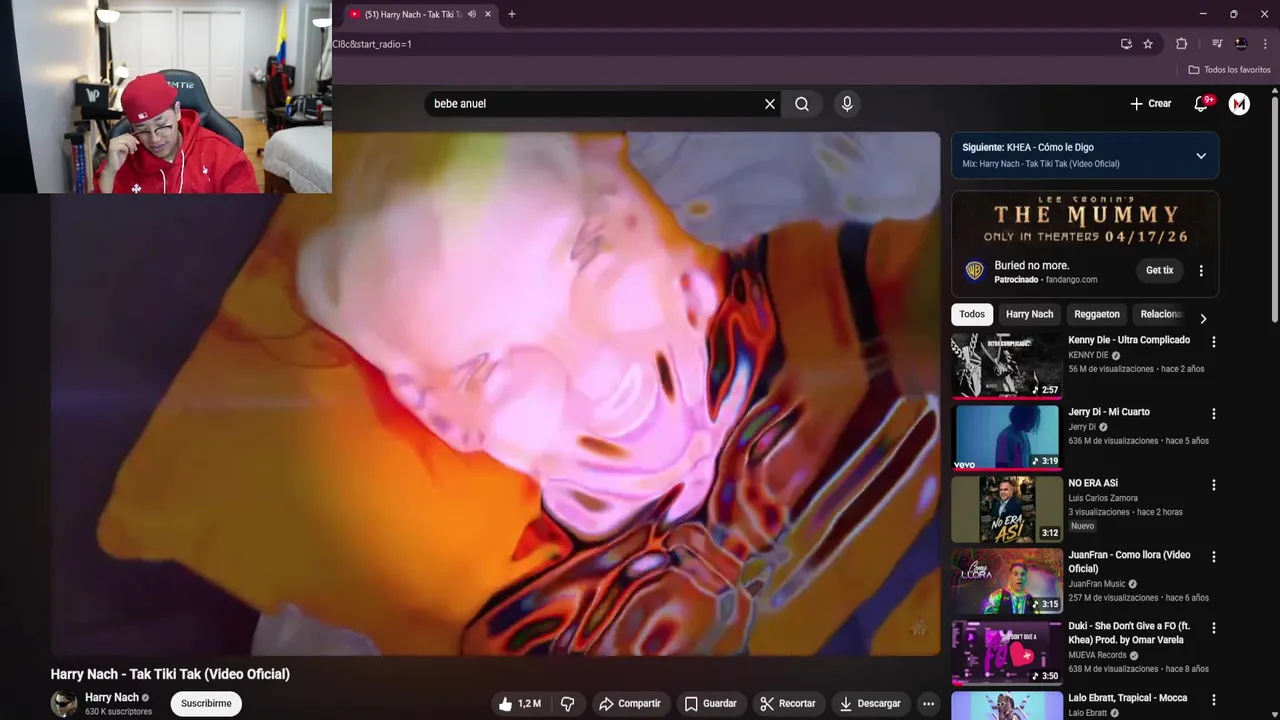Click the Crear button
The width and height of the screenshot is (1280, 720).
click(x=1151, y=104)
